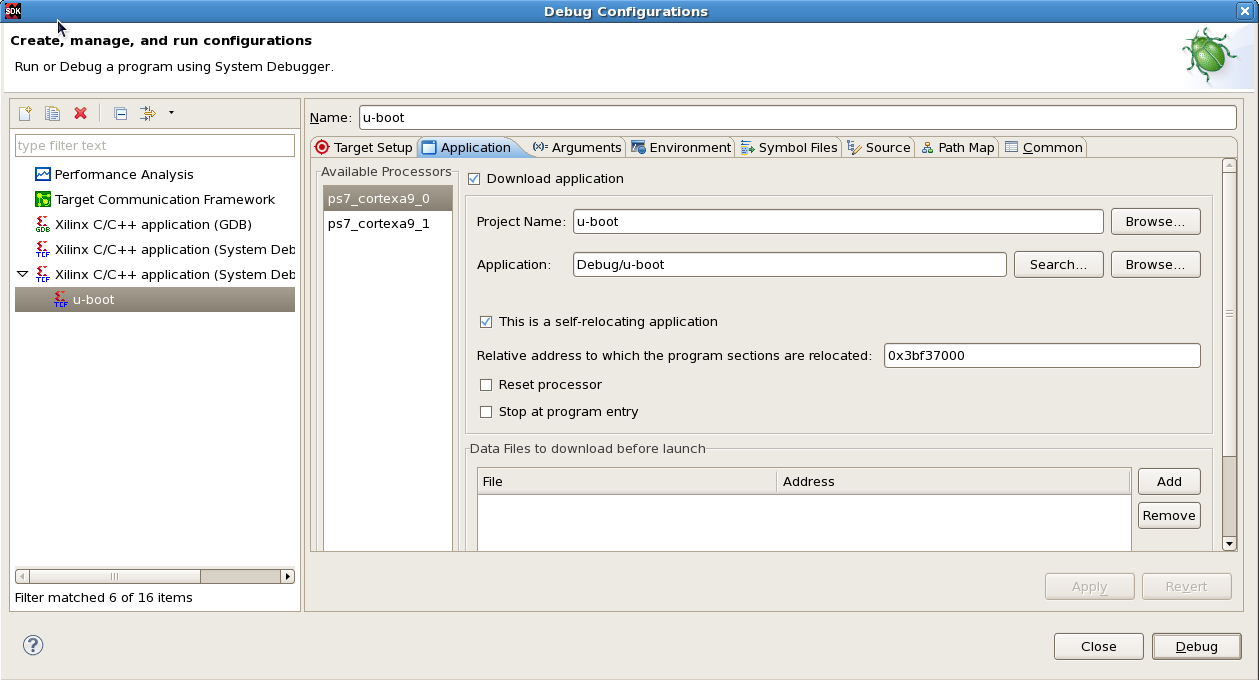Click the Target Communication Framework icon
Viewport: 1259px width, 680px height.
(x=43, y=199)
